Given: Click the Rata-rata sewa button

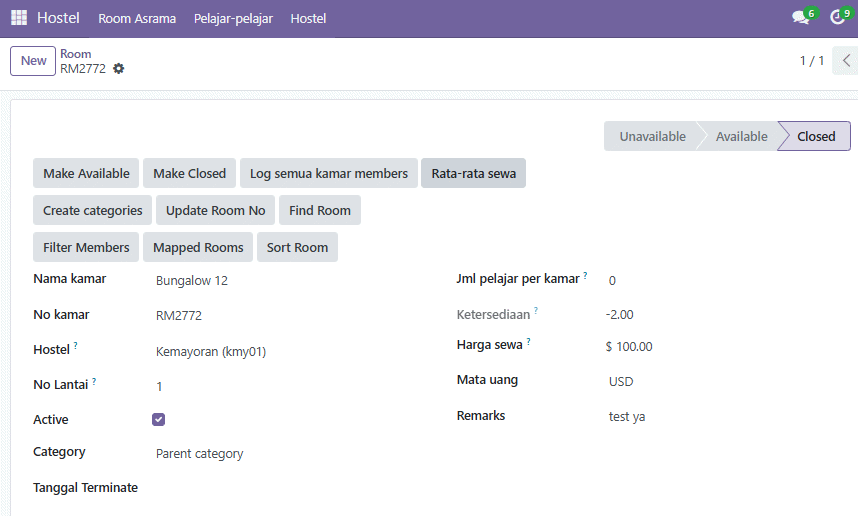Looking at the screenshot, I should 473,173.
